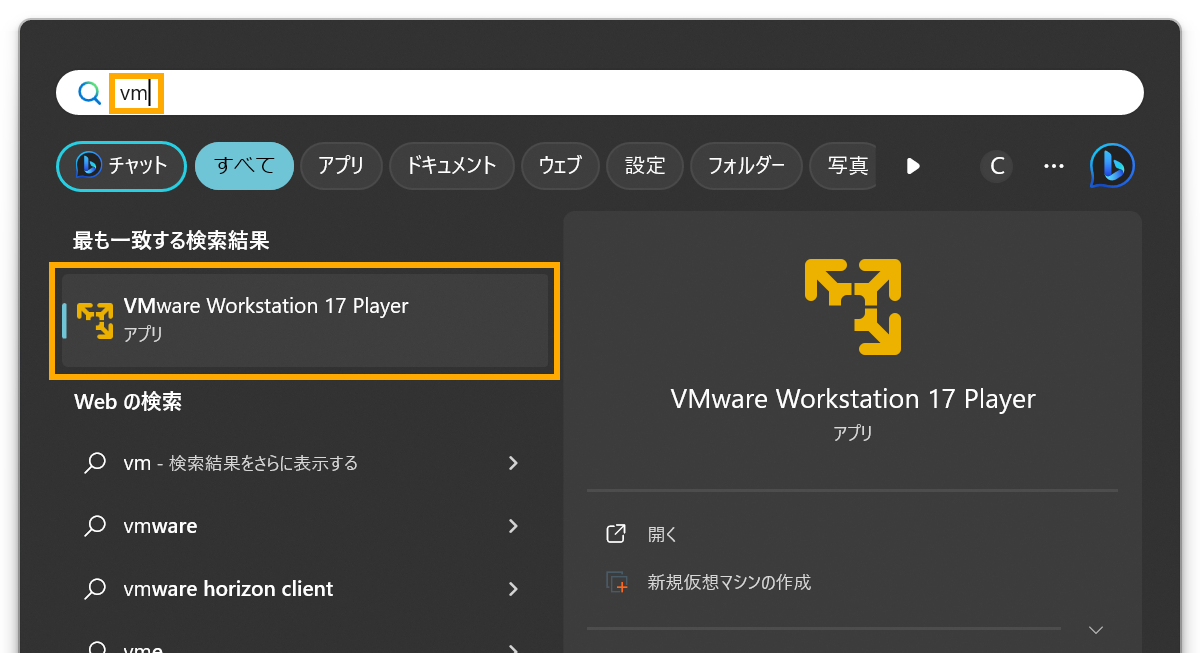Click the search magnifier icon in search box
The image size is (1200, 653).
(90, 93)
